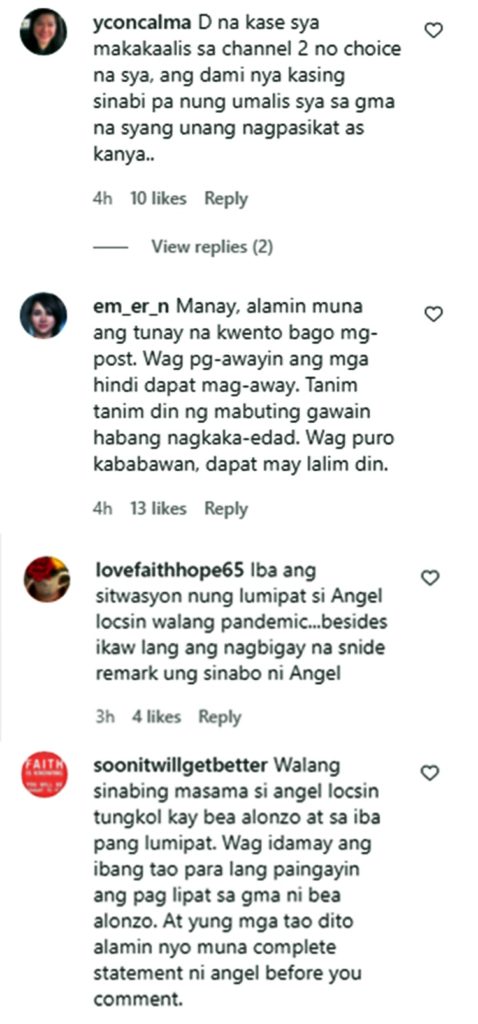Reply to em_er_n's comment
Screen dimensions: 478x1024
click(226, 509)
